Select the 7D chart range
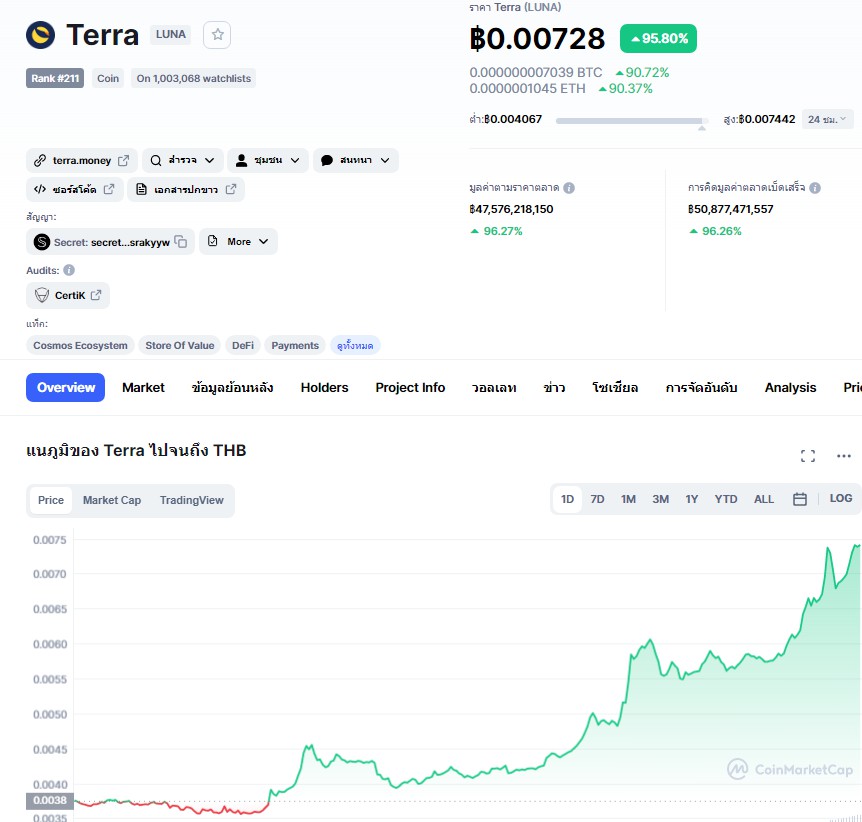This screenshot has width=862, height=822. click(x=597, y=499)
